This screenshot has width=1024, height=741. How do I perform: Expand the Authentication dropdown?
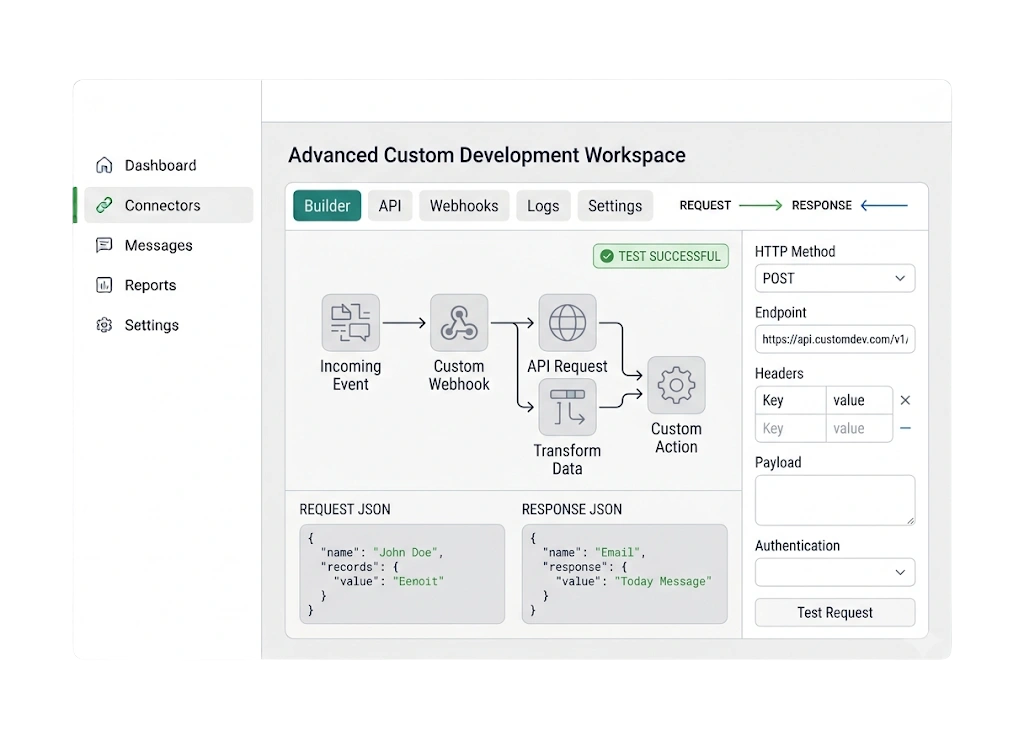(x=835, y=572)
